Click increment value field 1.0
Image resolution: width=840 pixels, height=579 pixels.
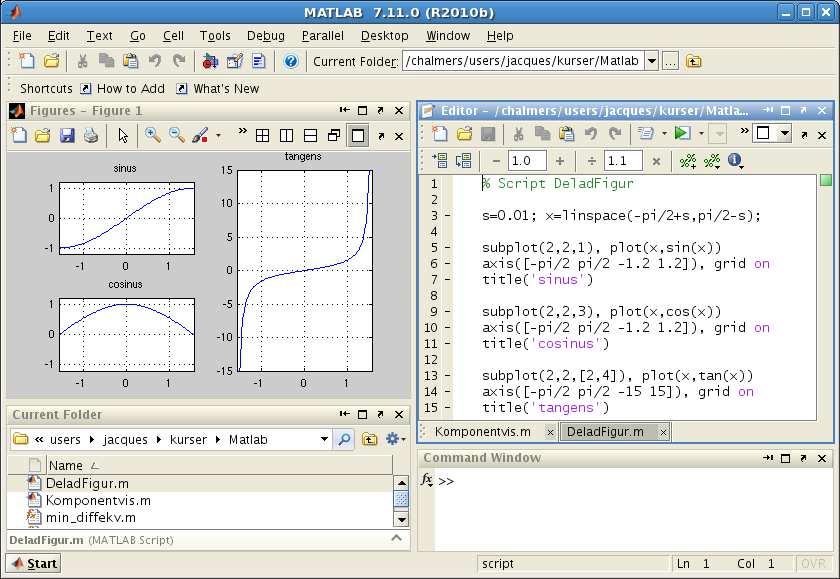(527, 161)
